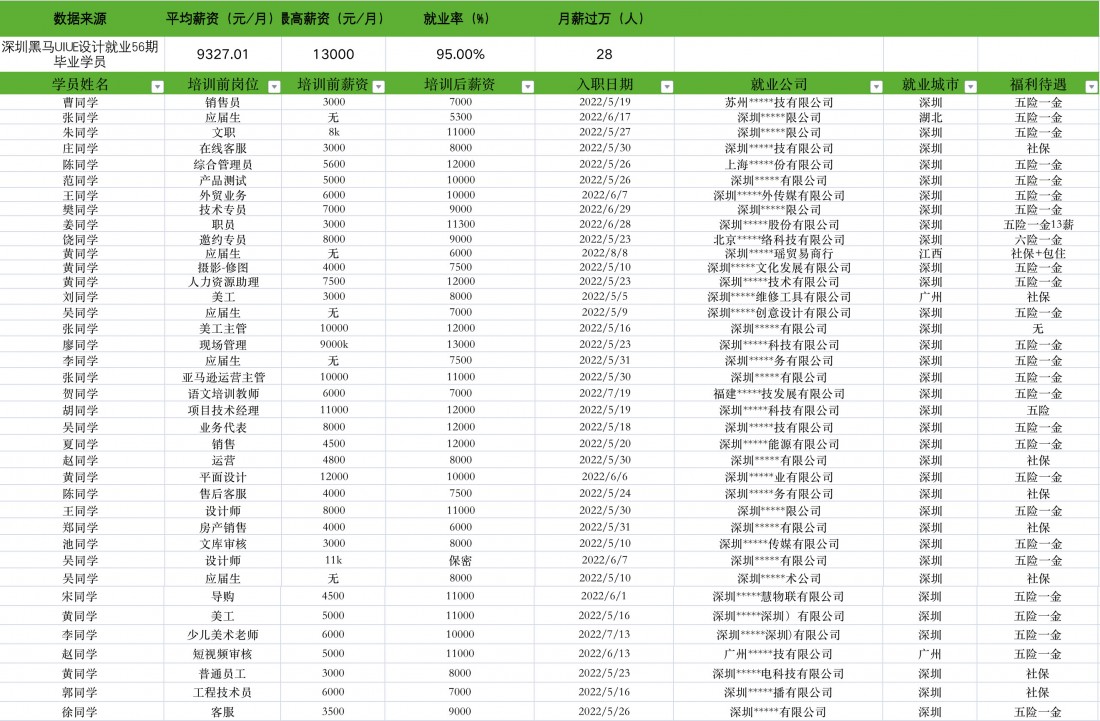Select the 数据来源 header cell
1100x721 pixels.
pos(81,19)
